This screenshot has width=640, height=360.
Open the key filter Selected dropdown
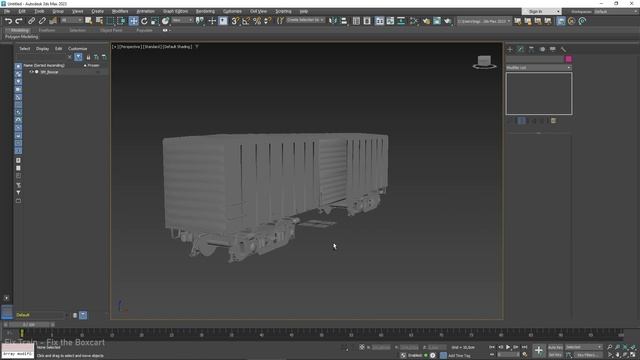point(583,347)
